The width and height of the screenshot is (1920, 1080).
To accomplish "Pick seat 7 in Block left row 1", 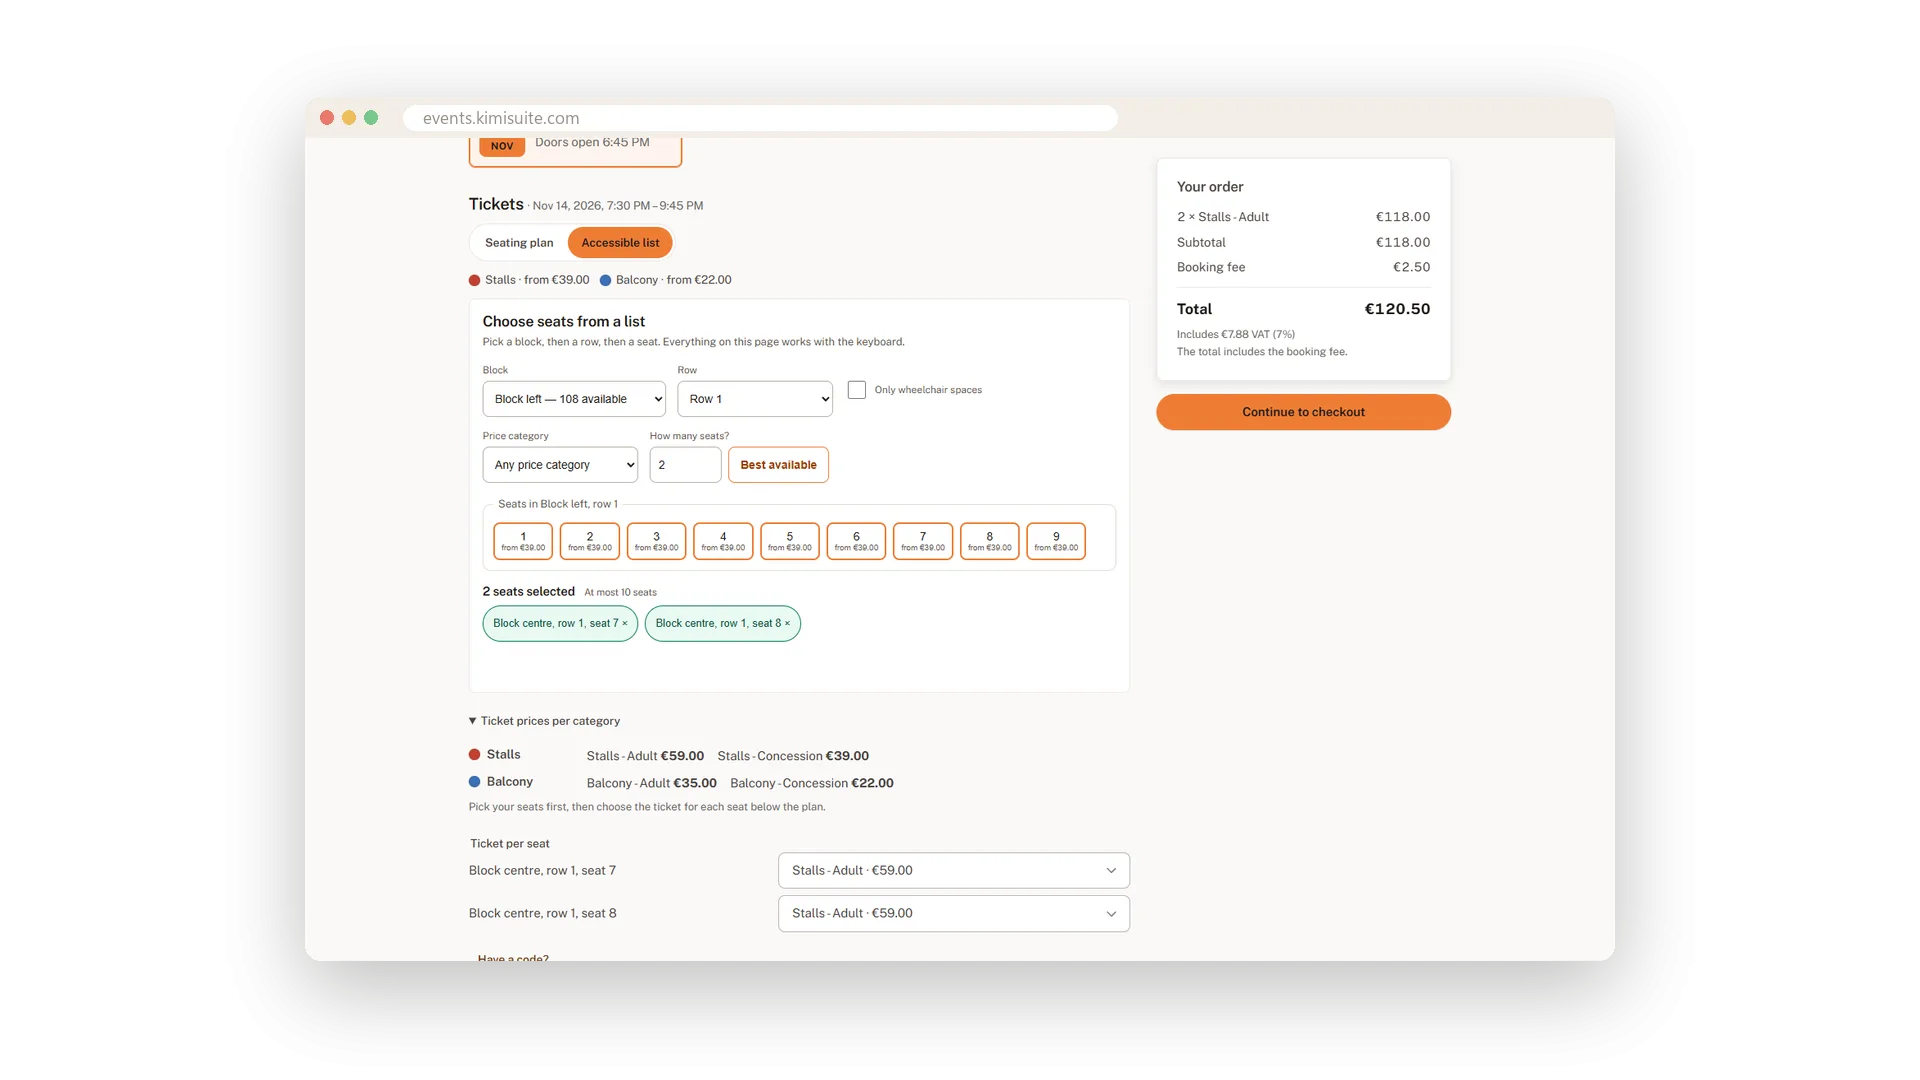I will (x=923, y=541).
